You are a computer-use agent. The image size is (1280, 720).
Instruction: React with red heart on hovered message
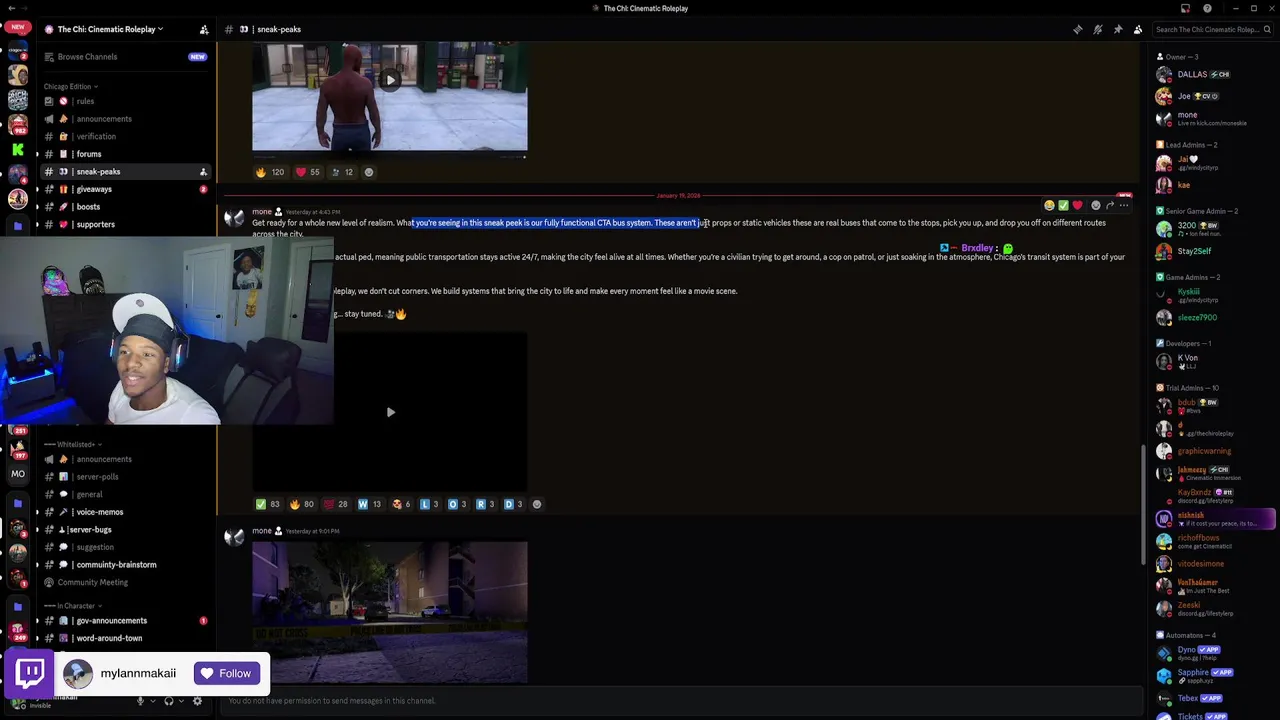[1077, 205]
